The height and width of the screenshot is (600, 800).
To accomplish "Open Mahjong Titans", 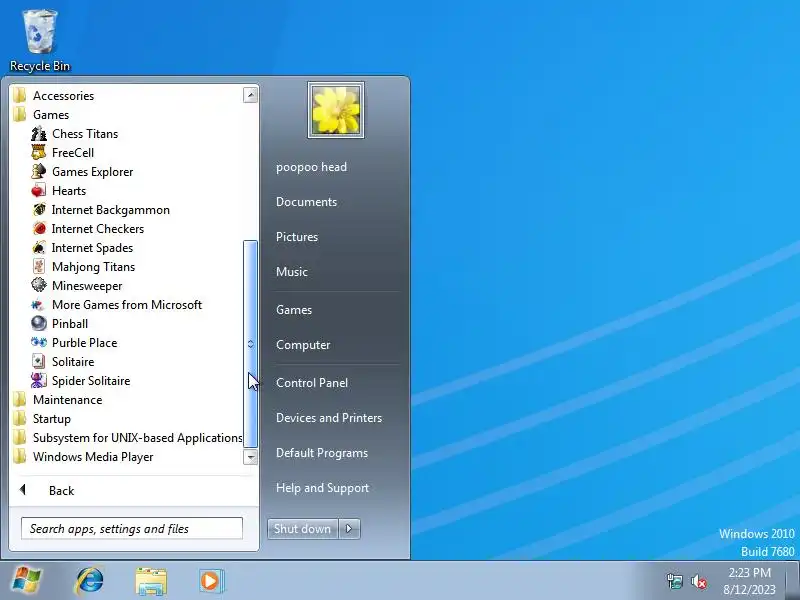I will pos(84,267).
